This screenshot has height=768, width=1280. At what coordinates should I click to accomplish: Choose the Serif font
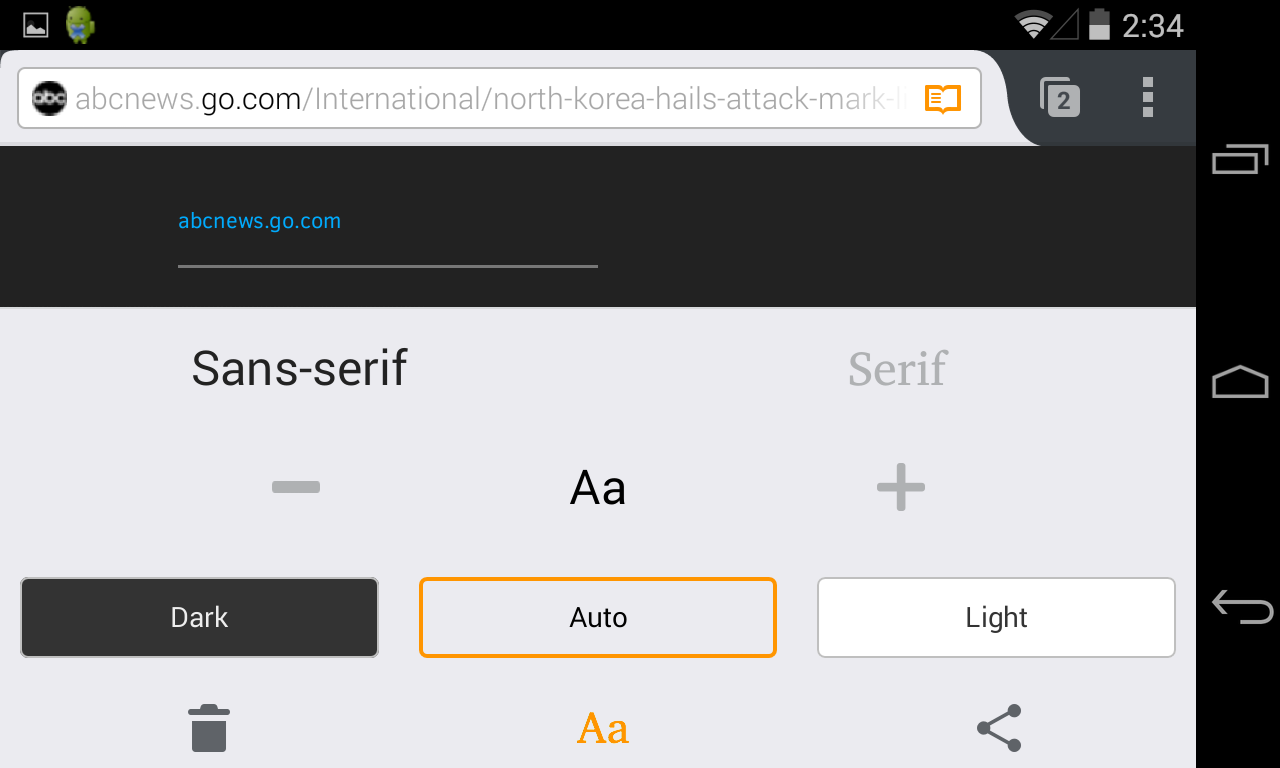coord(897,368)
